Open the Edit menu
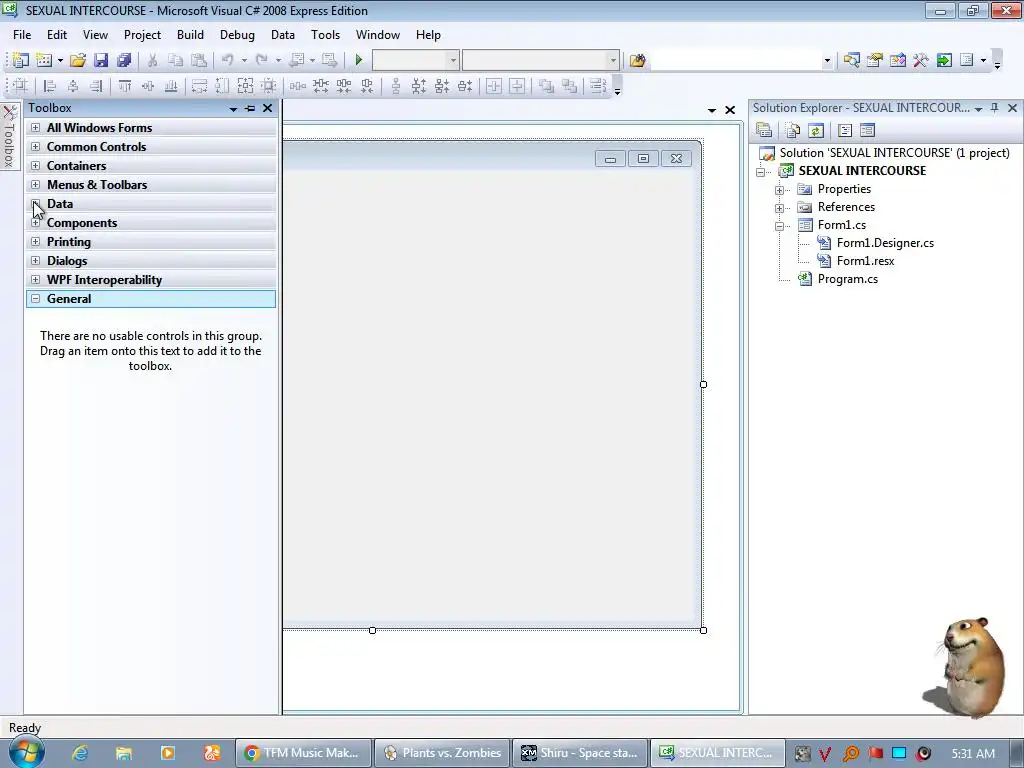Image resolution: width=1024 pixels, height=768 pixels. pyautogui.click(x=57, y=35)
